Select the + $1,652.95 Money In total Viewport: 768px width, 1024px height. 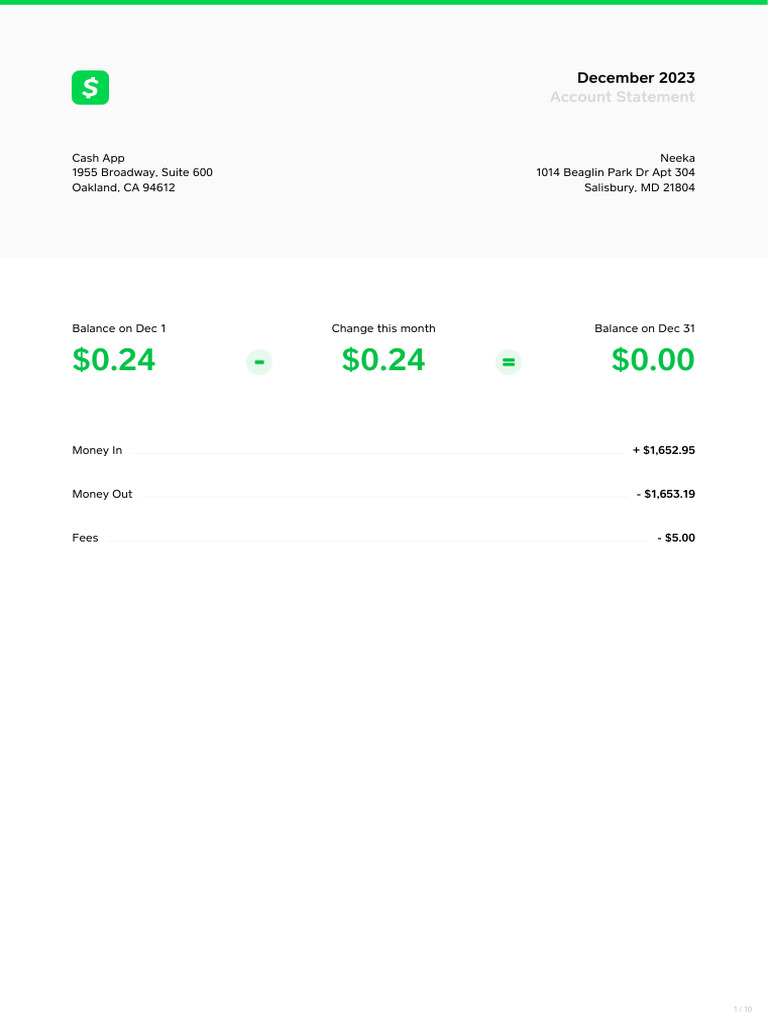pos(663,451)
